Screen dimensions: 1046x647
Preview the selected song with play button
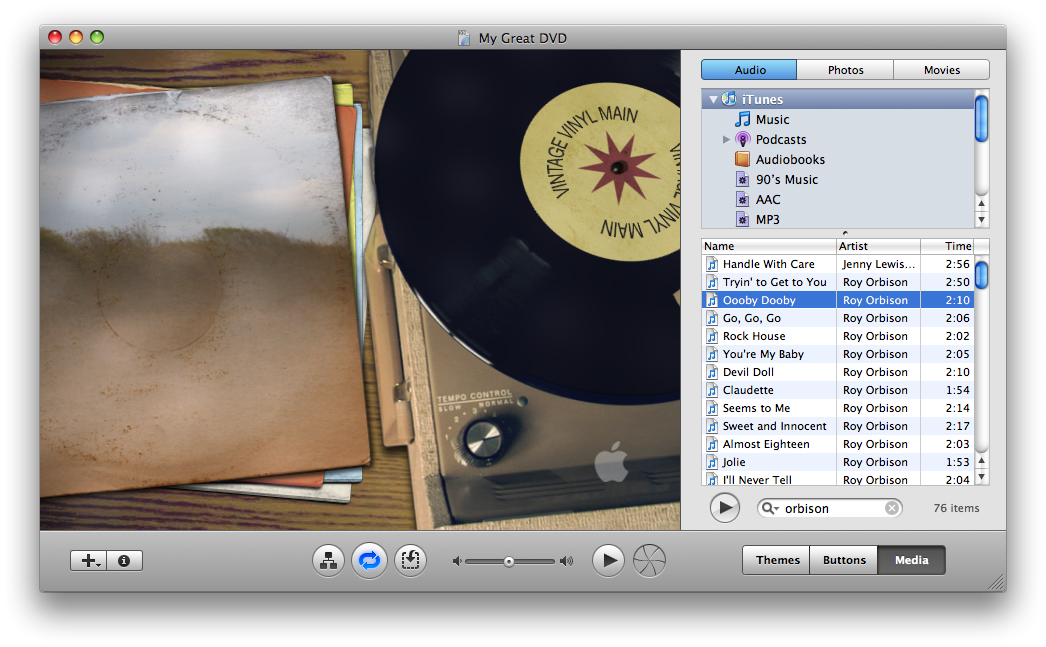coord(724,508)
